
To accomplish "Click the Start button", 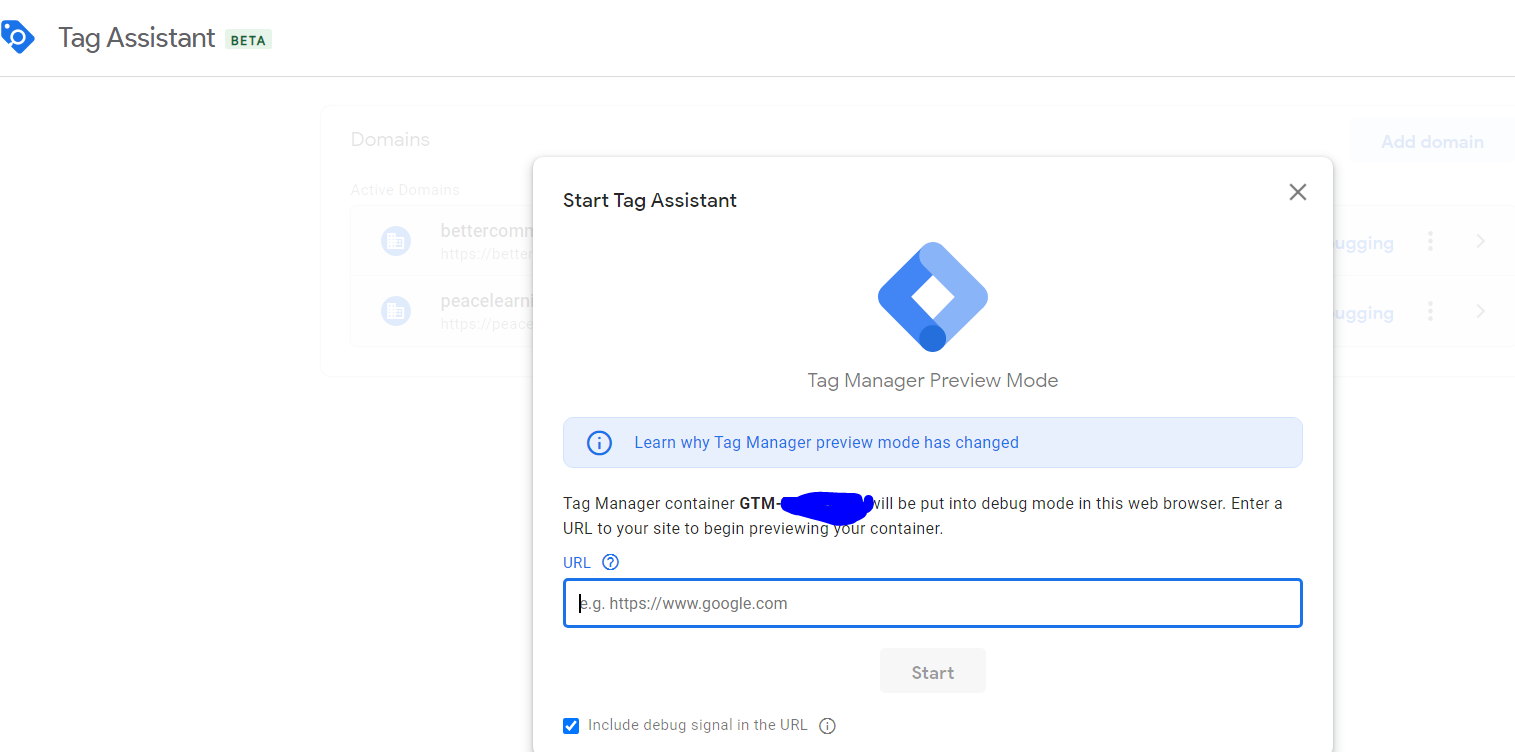I will pos(933,672).
